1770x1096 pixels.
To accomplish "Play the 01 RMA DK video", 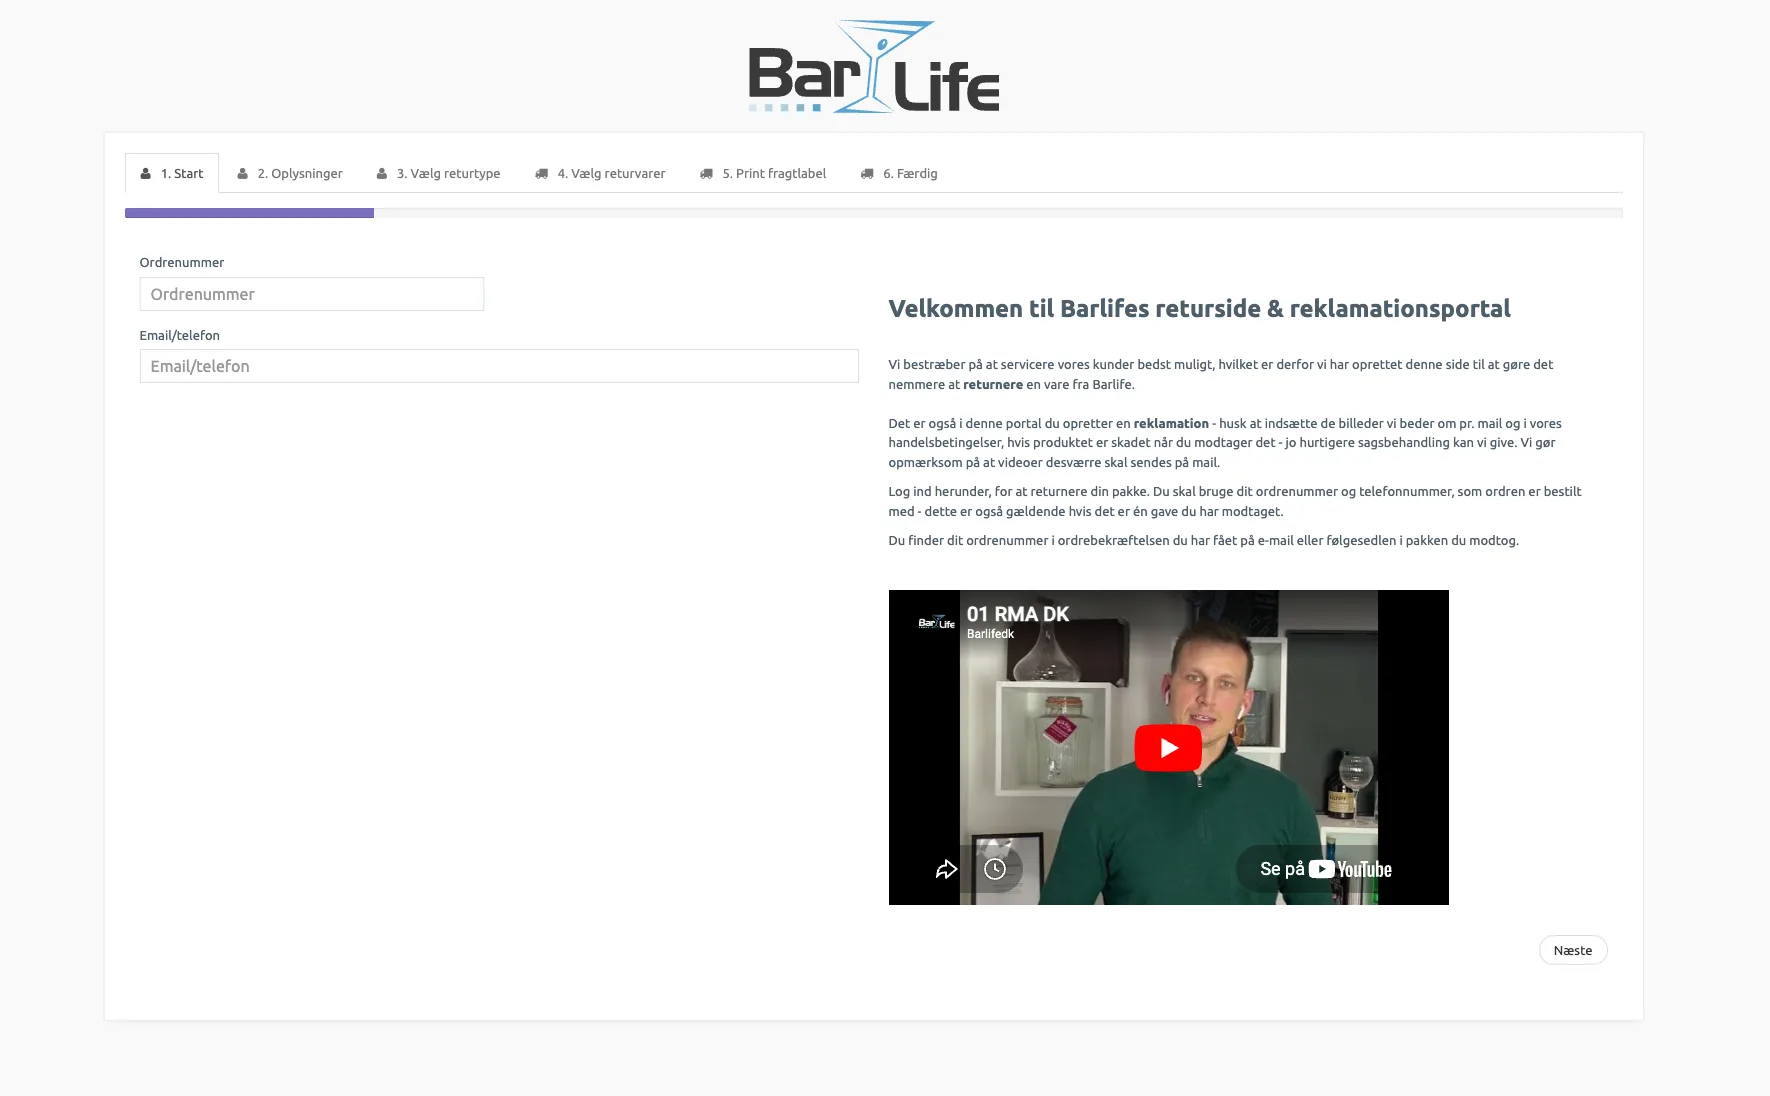I will click(x=1168, y=748).
